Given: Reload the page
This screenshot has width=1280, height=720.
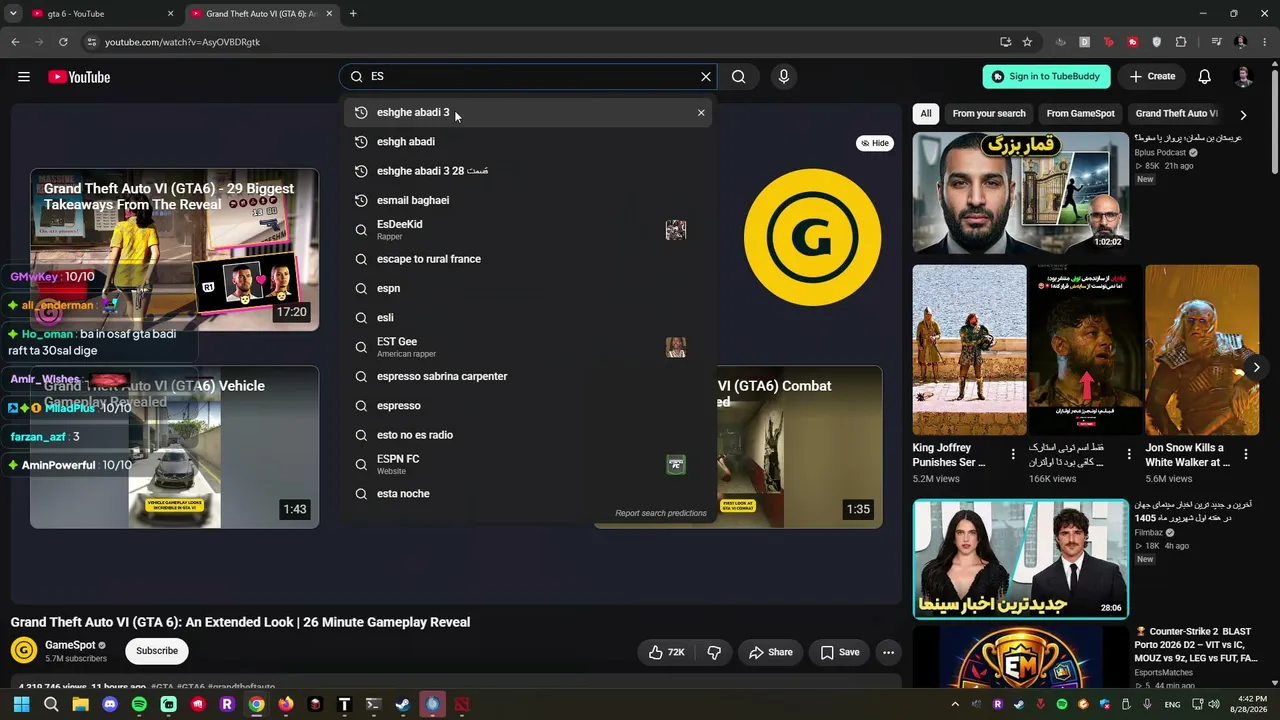Looking at the screenshot, I should (x=63, y=42).
